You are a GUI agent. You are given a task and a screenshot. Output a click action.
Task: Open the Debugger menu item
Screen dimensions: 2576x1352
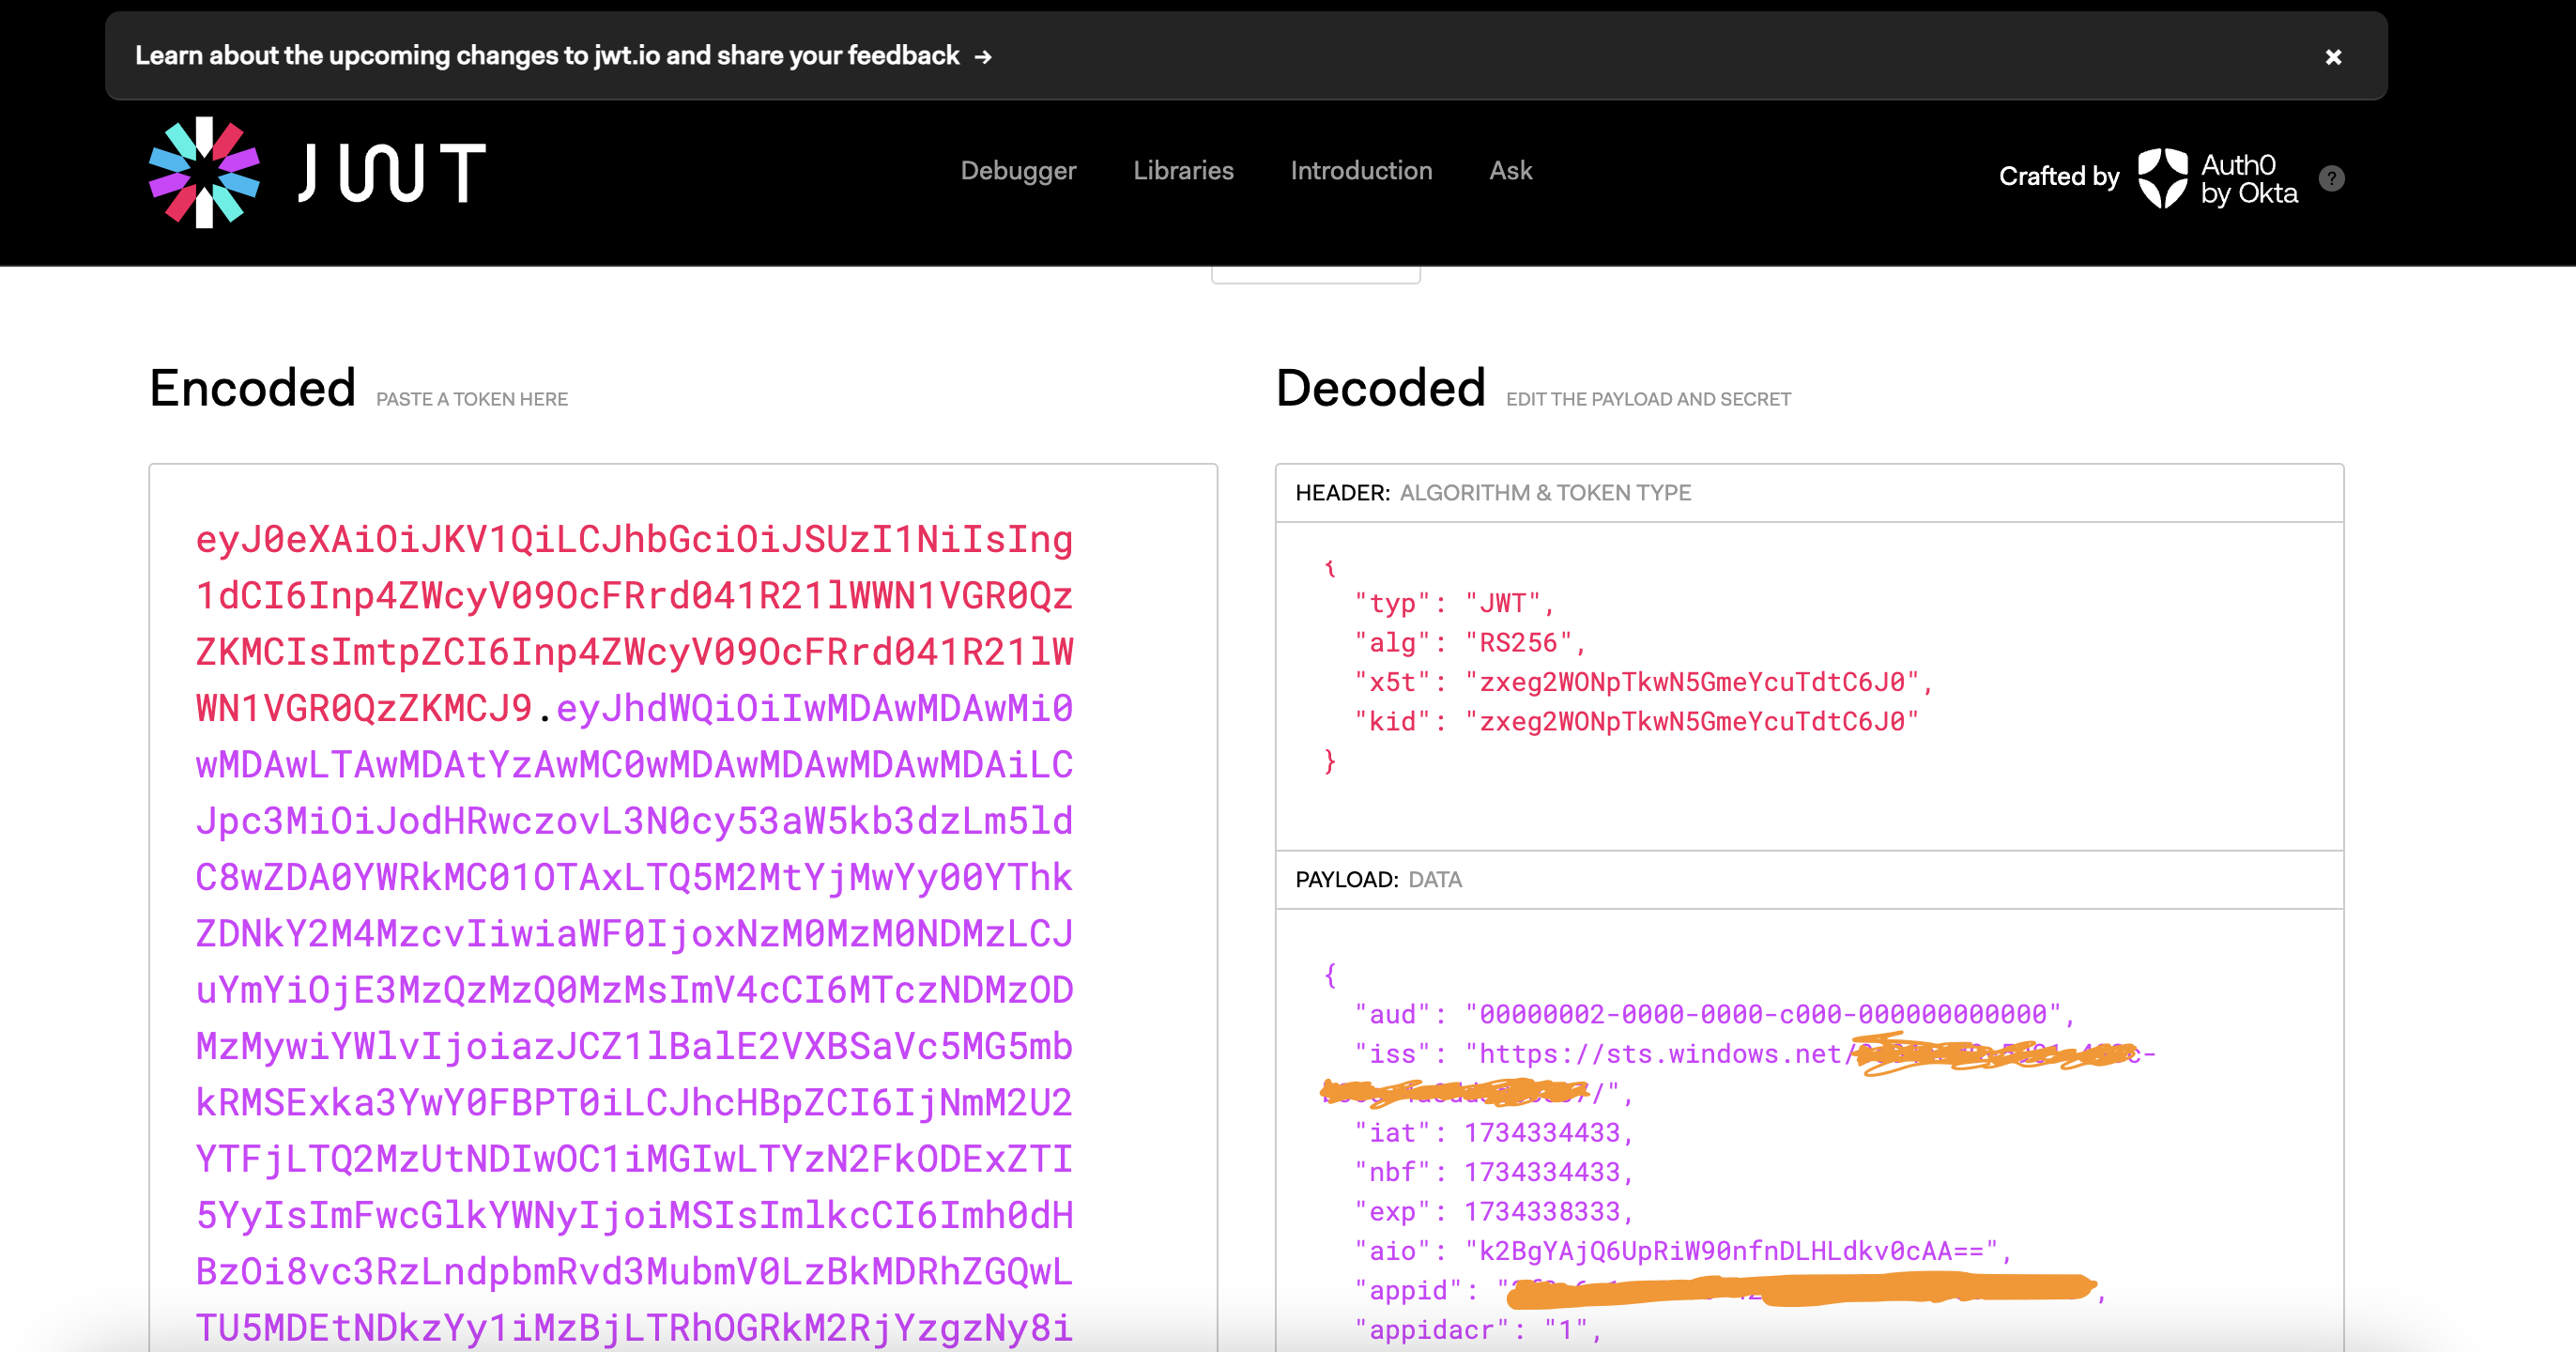pyautogui.click(x=1019, y=171)
